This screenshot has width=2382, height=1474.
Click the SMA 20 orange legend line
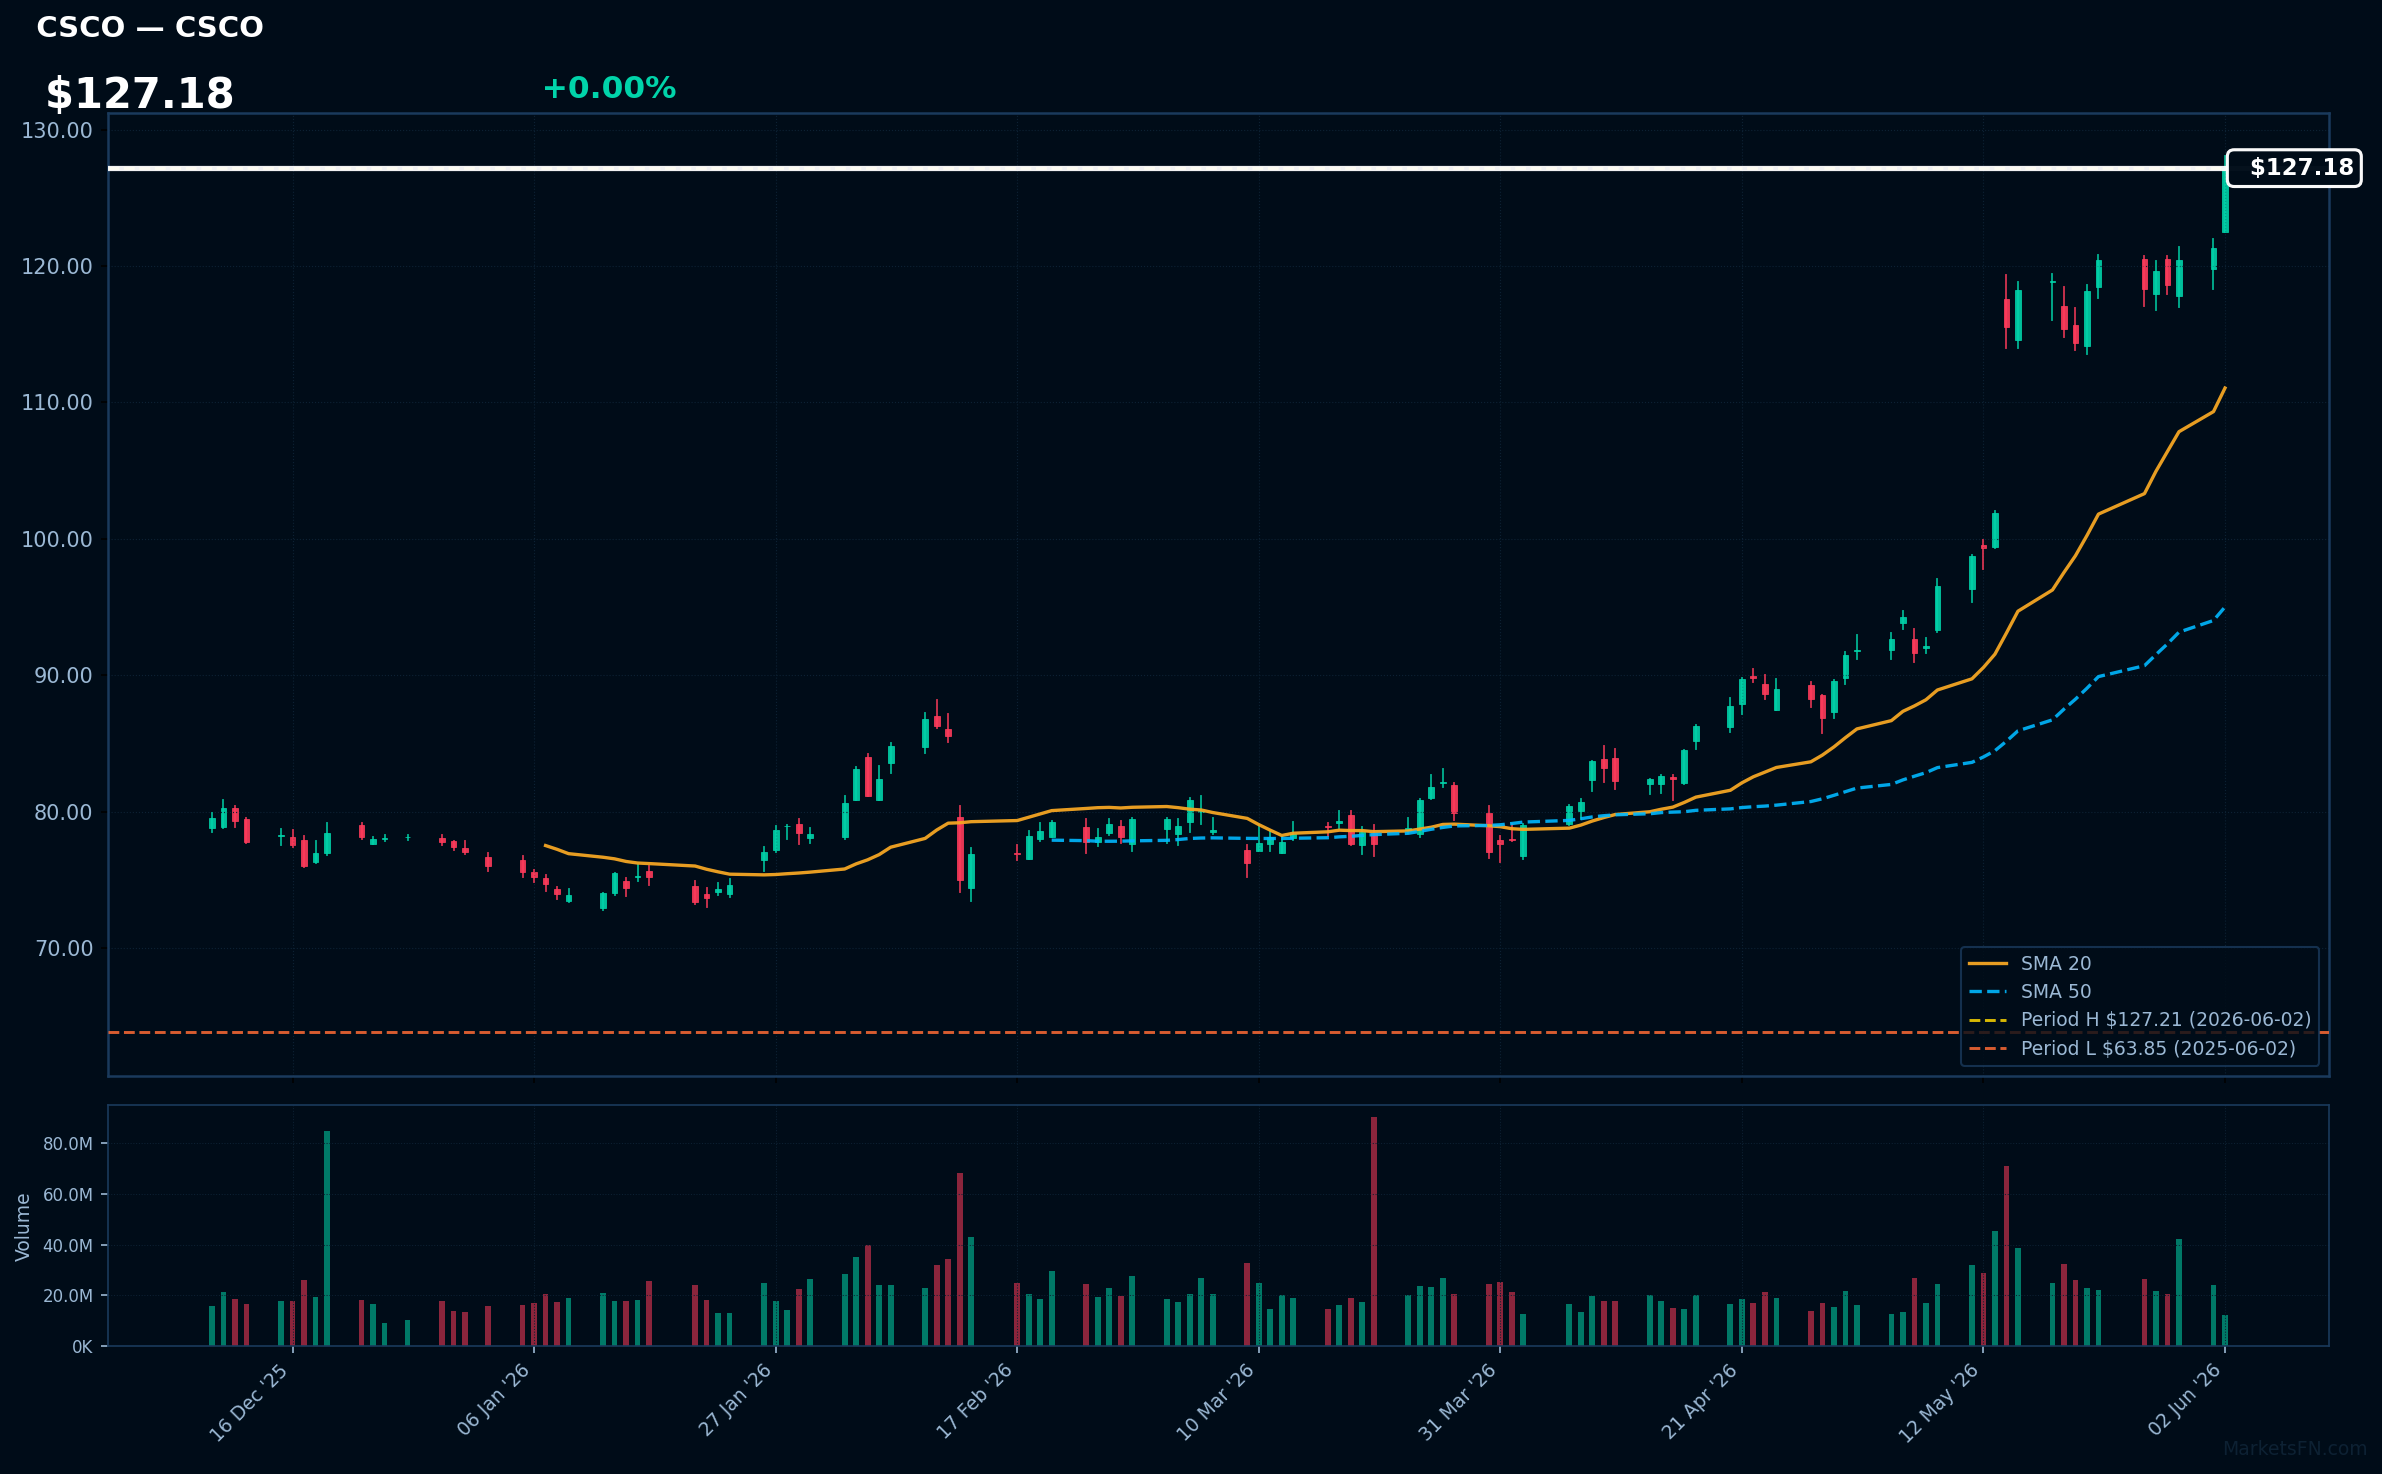point(1988,964)
